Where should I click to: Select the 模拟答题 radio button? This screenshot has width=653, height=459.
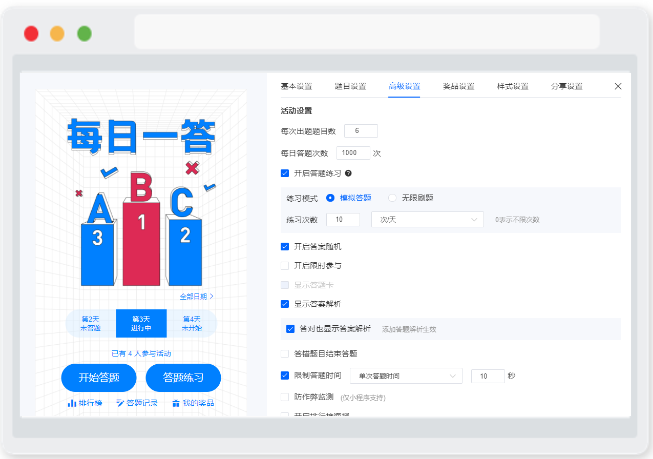[x=330, y=198]
